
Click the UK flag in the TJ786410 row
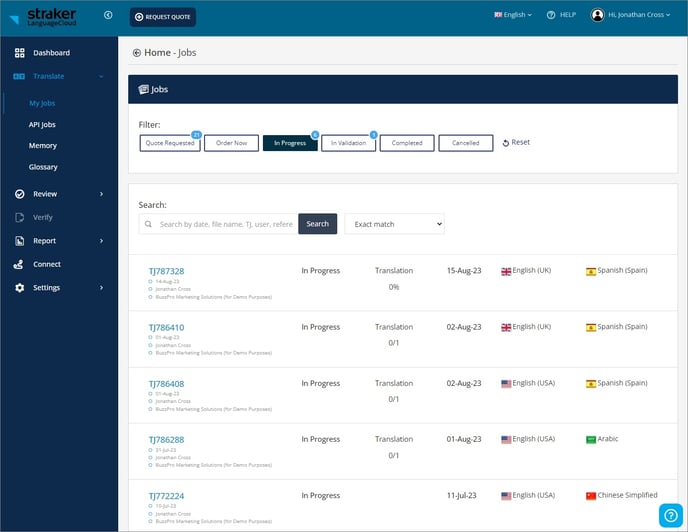click(506, 327)
